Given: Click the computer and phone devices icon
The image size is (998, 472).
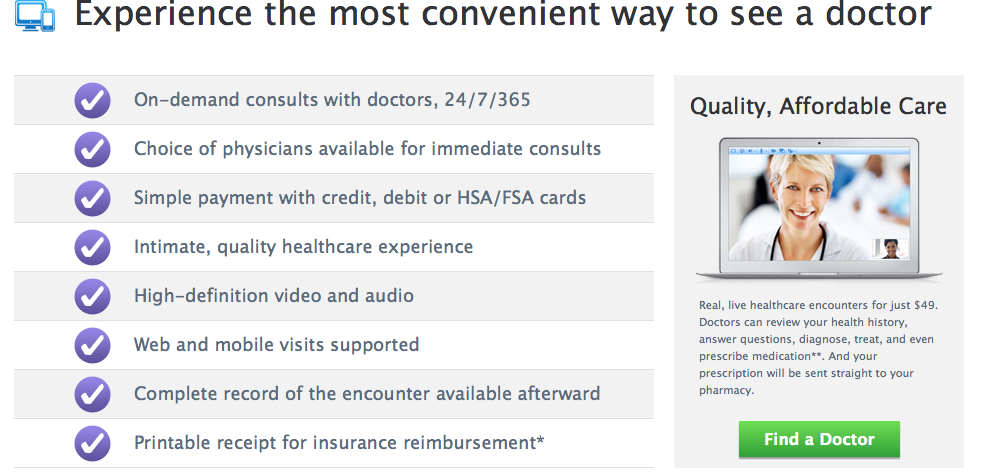Looking at the screenshot, I should point(35,16).
